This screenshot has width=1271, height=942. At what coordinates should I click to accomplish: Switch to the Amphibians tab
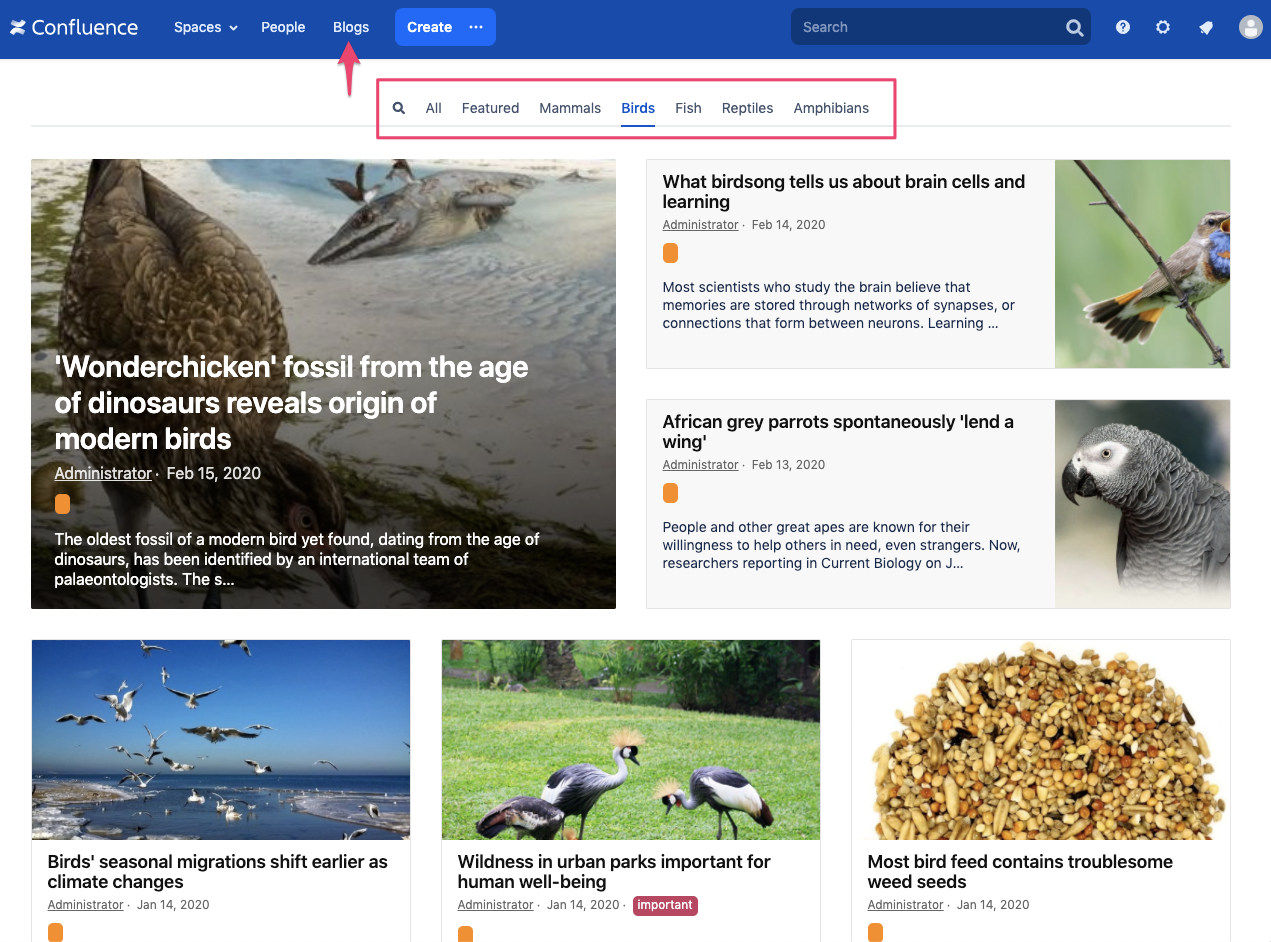[831, 108]
